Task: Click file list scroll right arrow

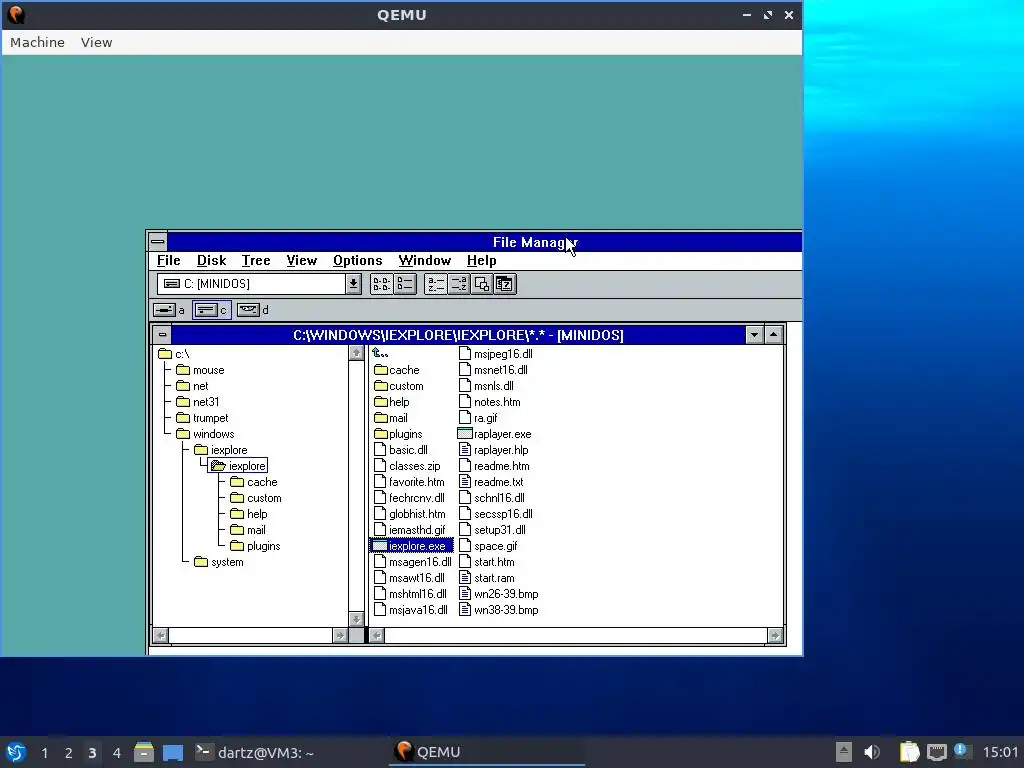Action: (x=775, y=635)
